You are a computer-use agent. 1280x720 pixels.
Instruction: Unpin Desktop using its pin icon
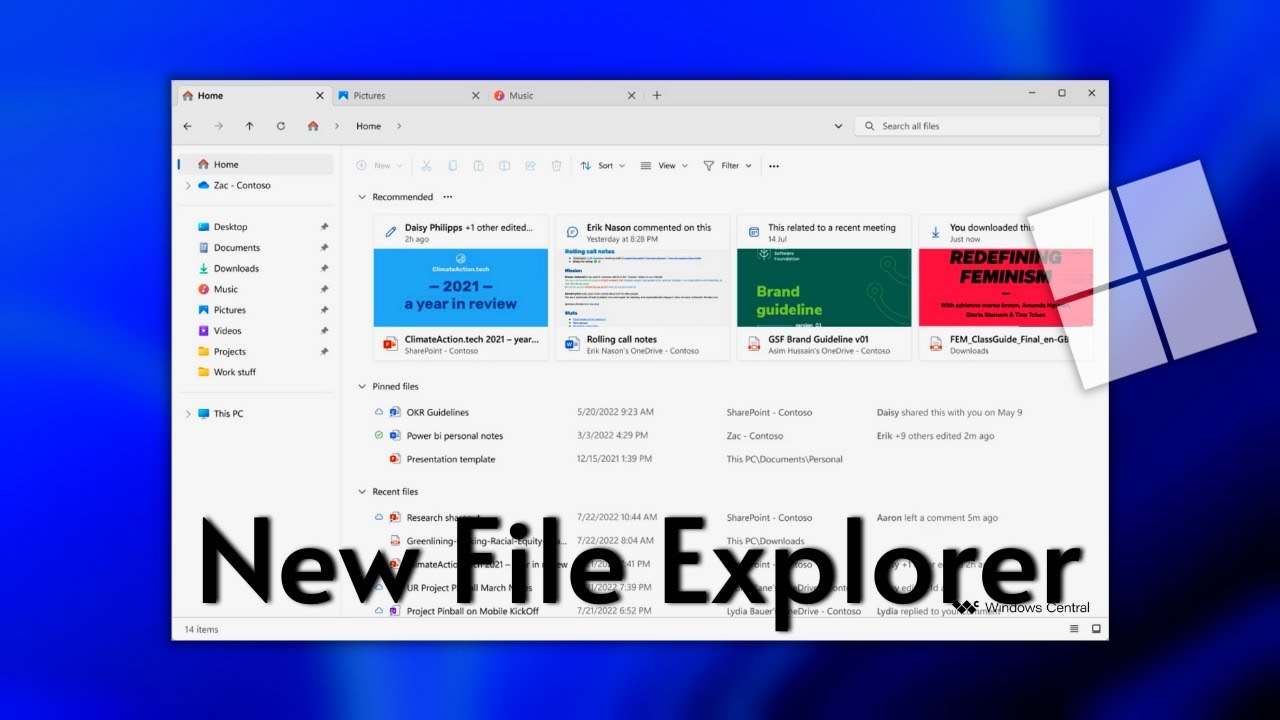click(x=324, y=227)
